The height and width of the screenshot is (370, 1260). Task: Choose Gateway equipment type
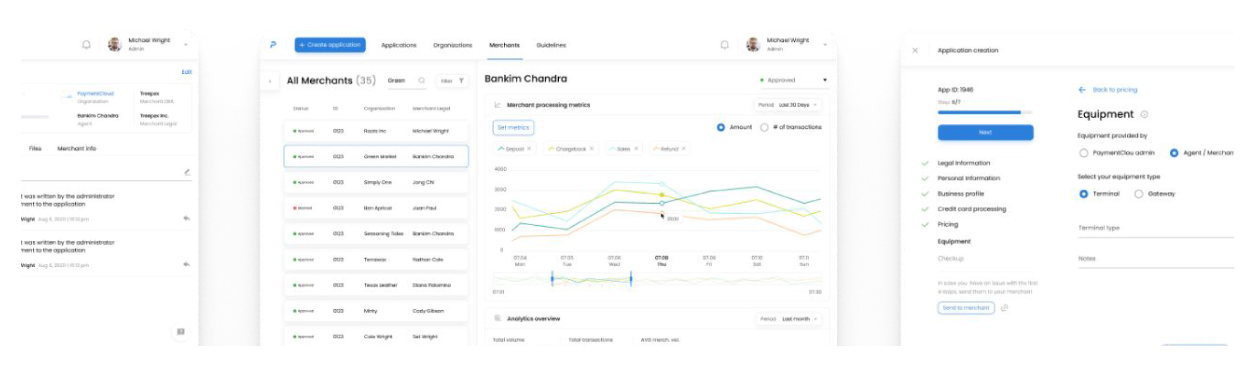click(x=1139, y=194)
